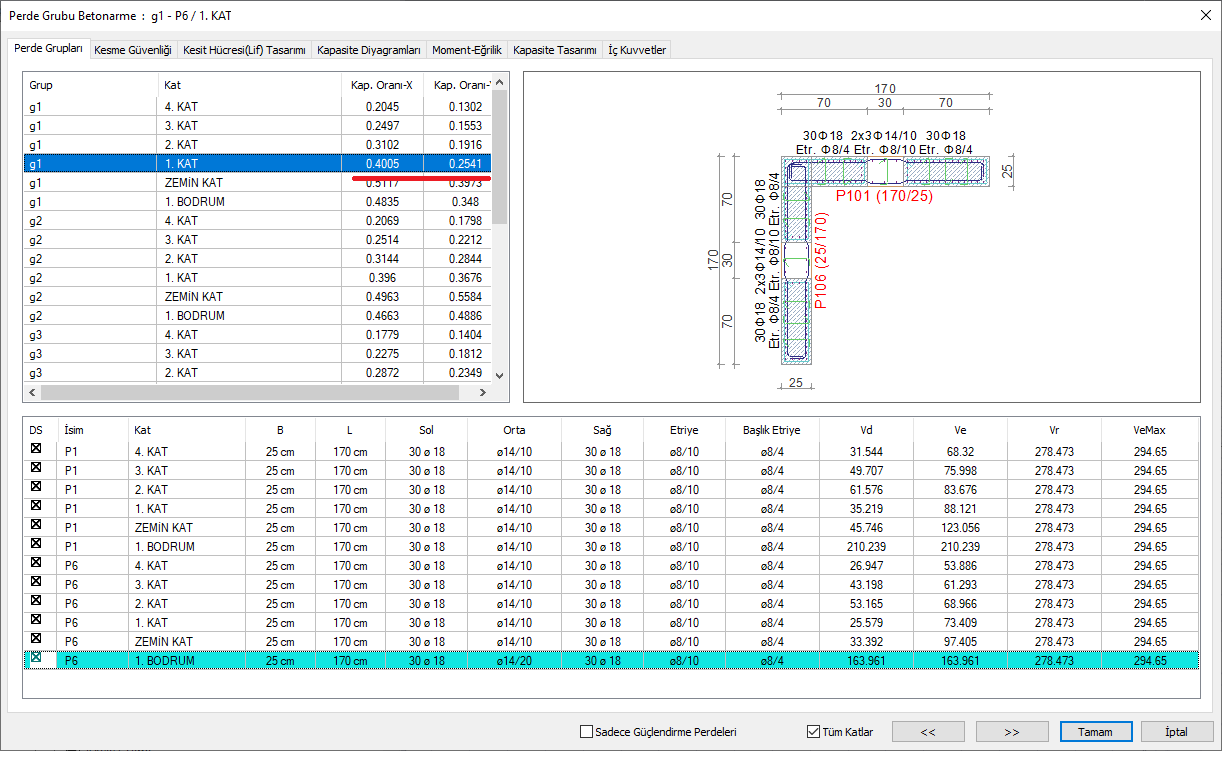Click the 61.293 Ve value
1228x762 pixels.
(x=961, y=584)
